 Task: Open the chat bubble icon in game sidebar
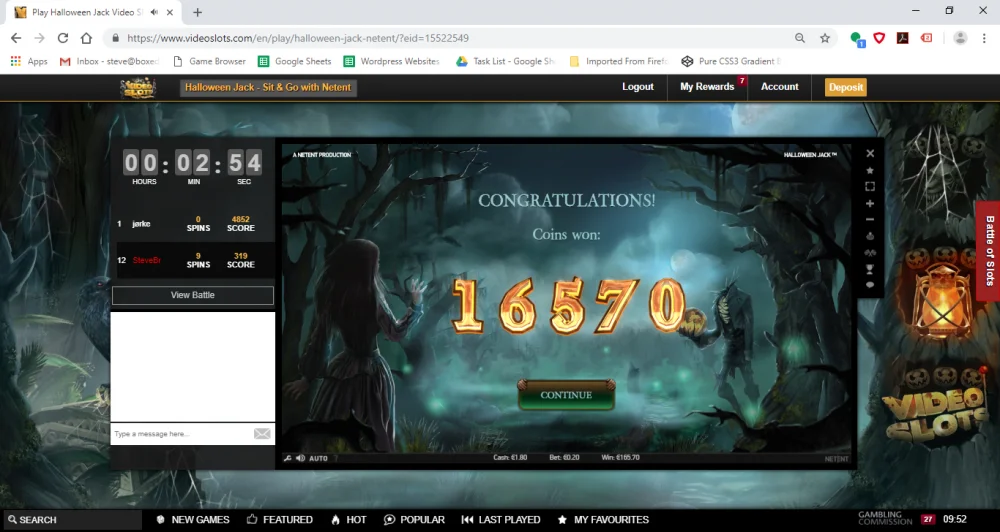(870, 285)
